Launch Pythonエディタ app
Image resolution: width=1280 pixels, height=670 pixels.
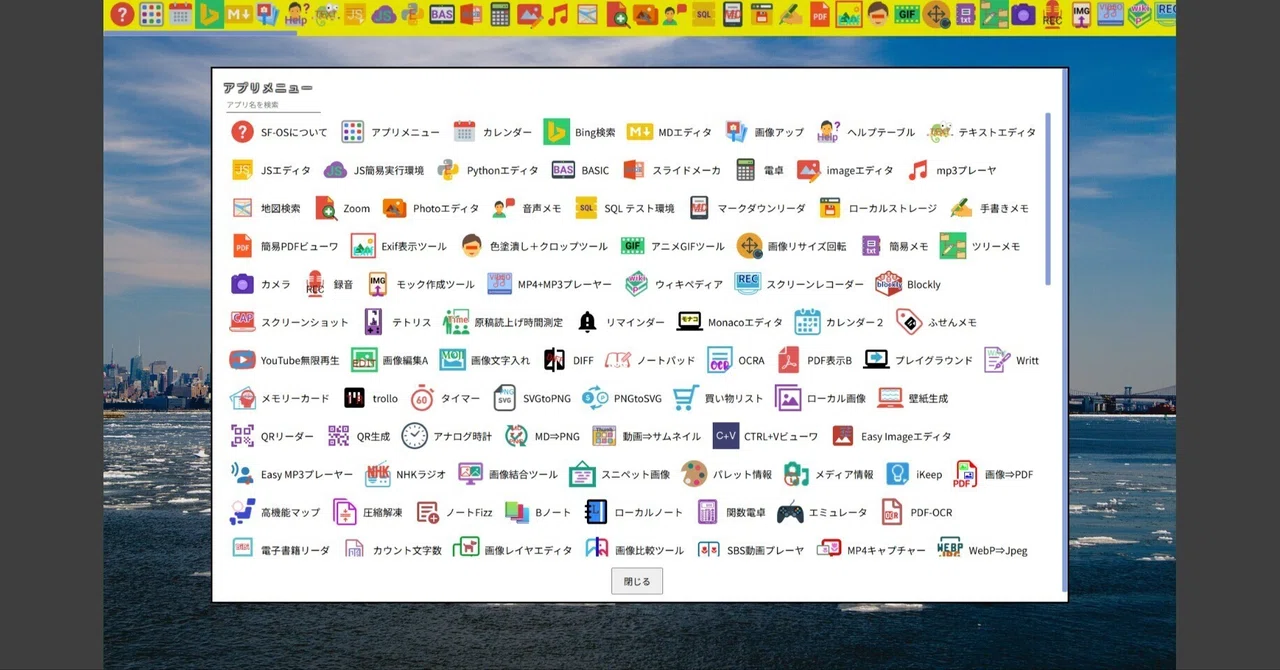pos(487,170)
